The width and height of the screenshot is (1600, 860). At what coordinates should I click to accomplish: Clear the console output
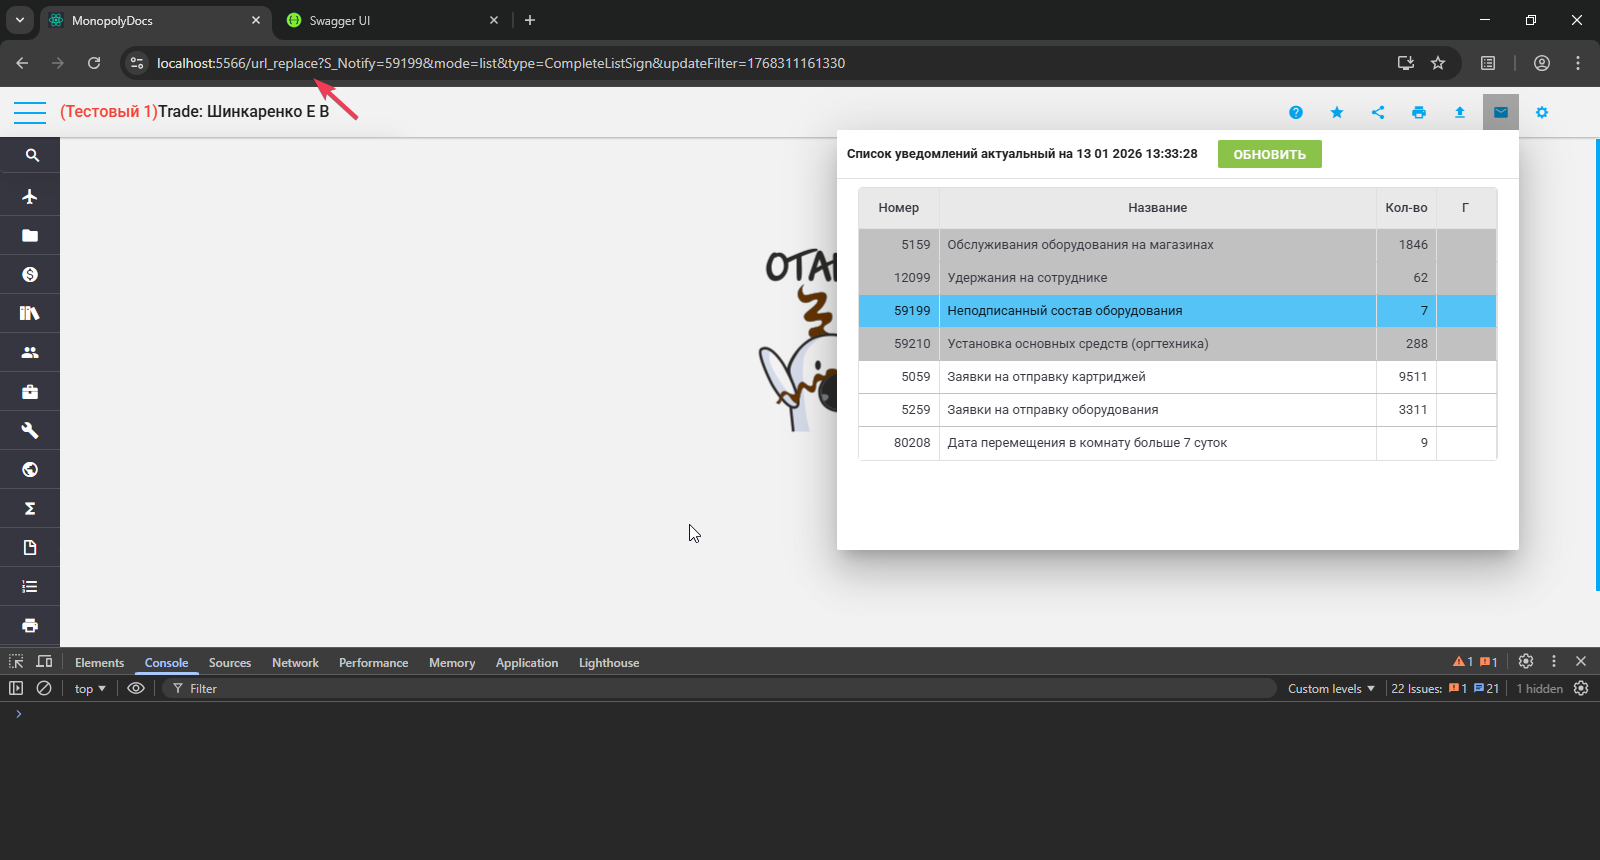click(44, 688)
